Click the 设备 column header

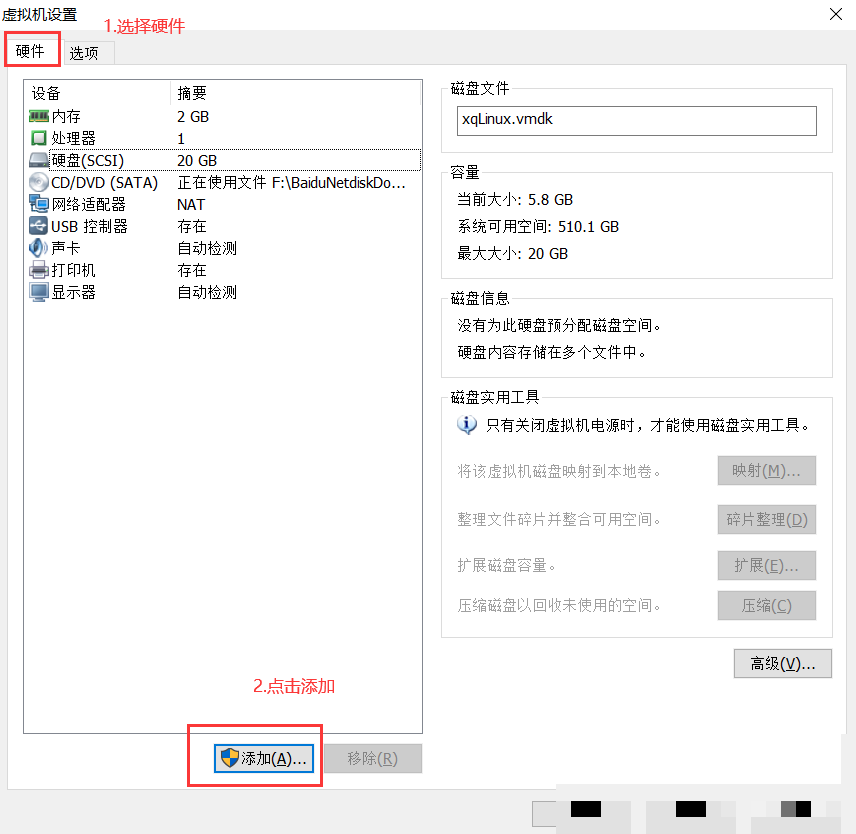[98, 93]
